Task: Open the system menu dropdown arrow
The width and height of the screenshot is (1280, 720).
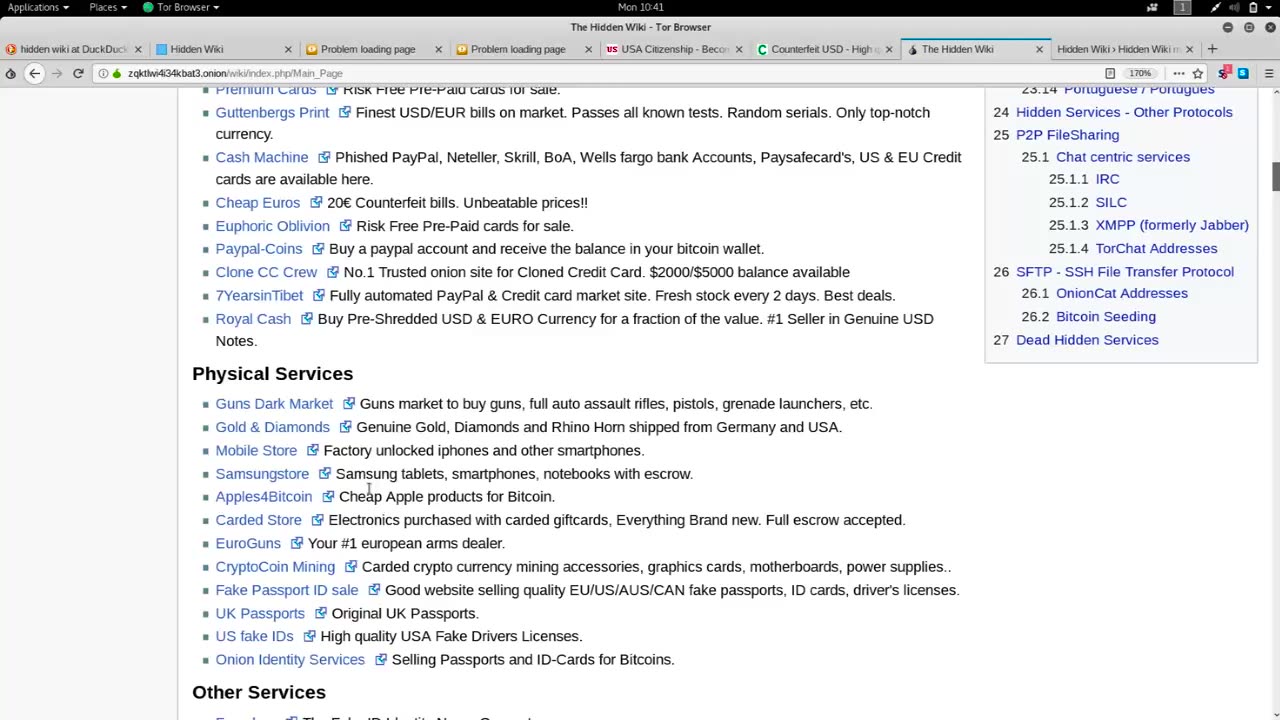Action: (x=1270, y=7)
